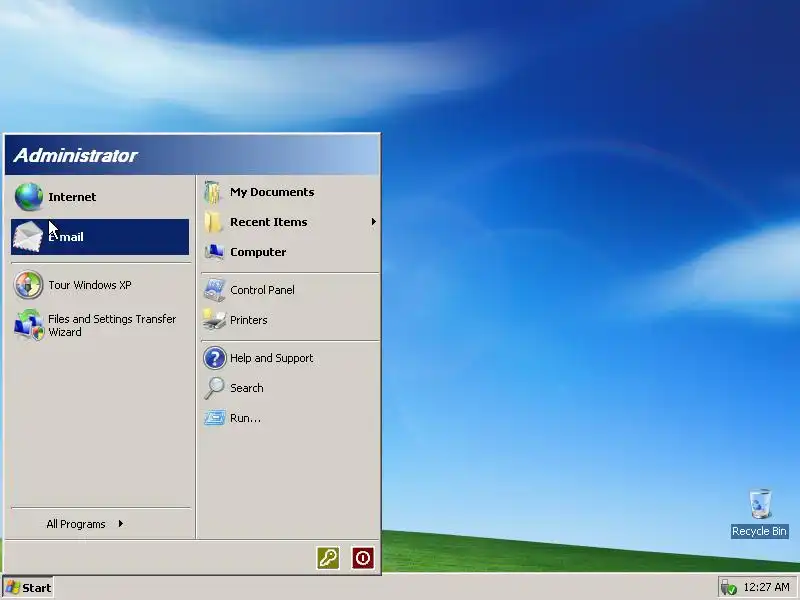Open the Computer menu entry
This screenshot has width=800, height=600.
[290, 252]
